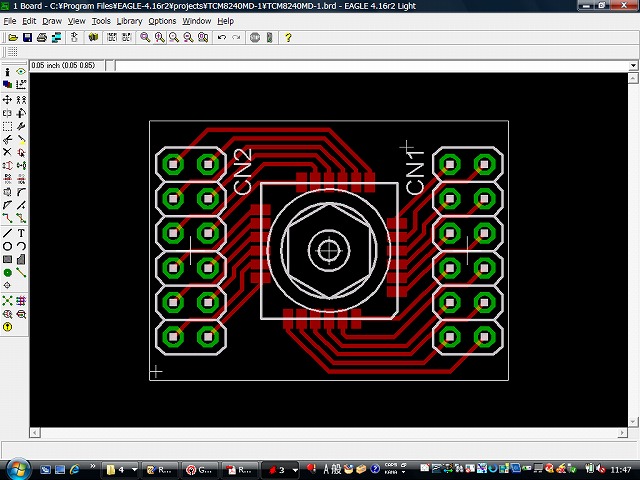
Task: Select the Show eye tool
Action: pos(21,72)
